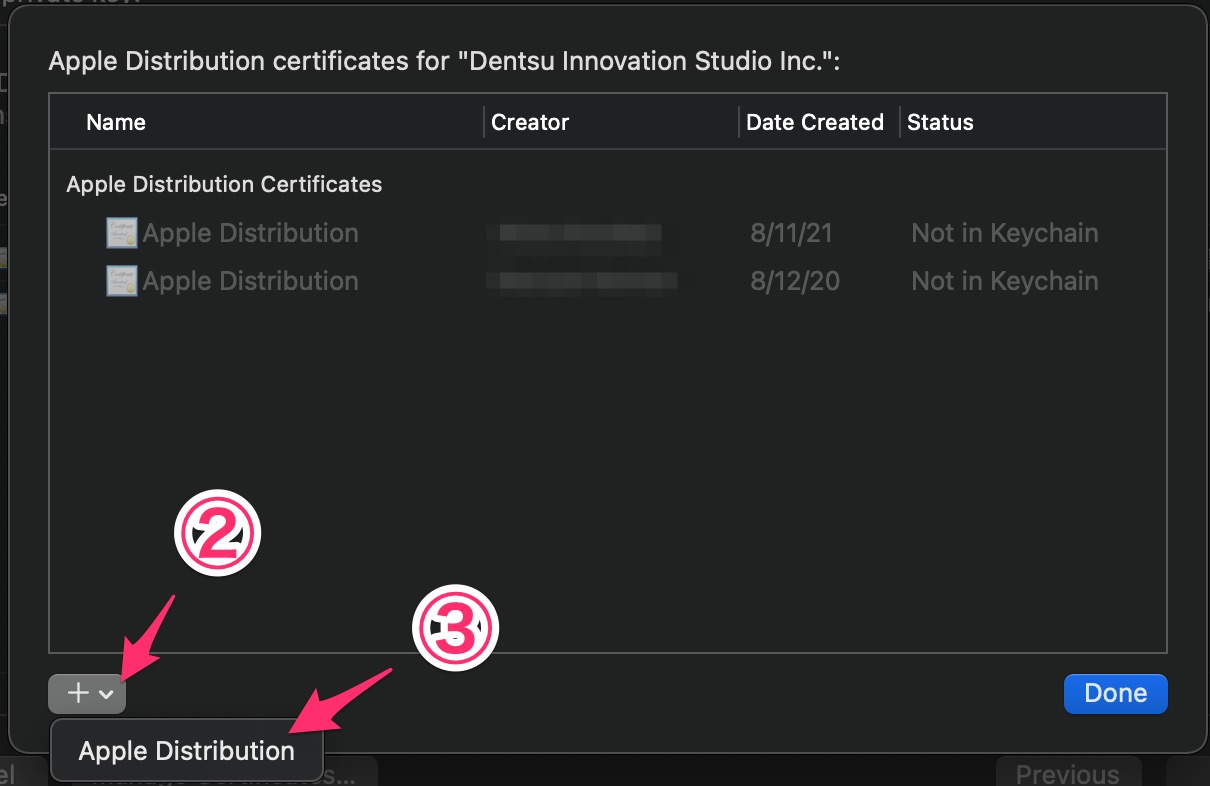The width and height of the screenshot is (1210, 786).
Task: Sort by the Name column header
Action: coord(116,122)
